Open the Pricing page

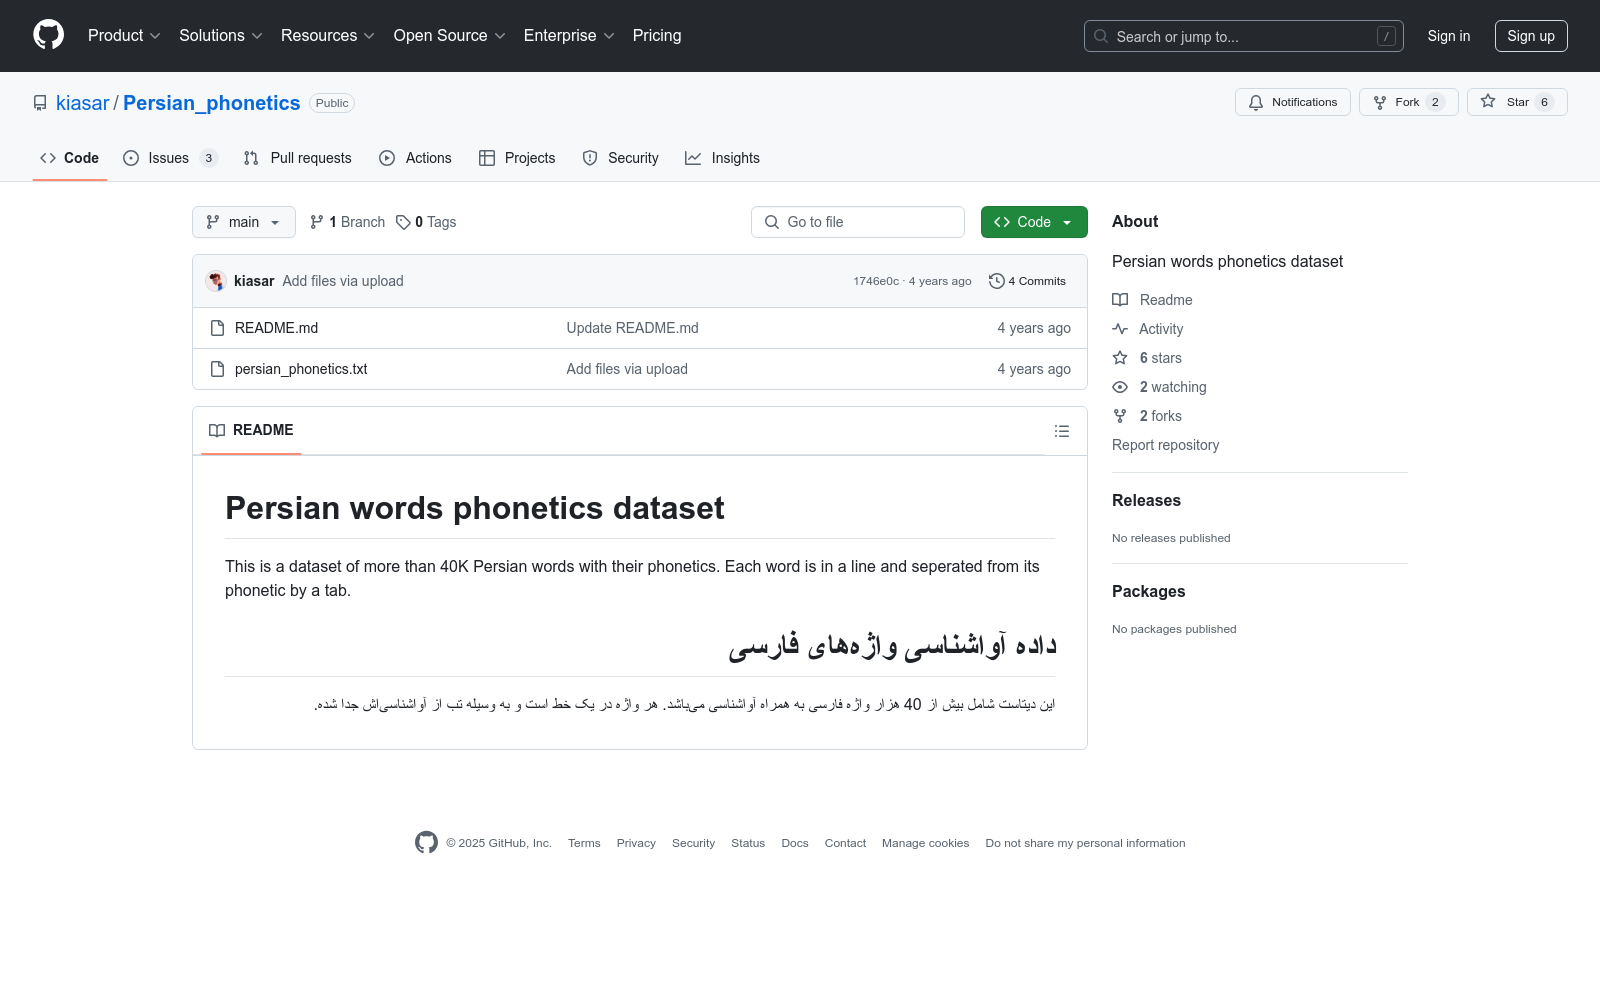(x=657, y=35)
